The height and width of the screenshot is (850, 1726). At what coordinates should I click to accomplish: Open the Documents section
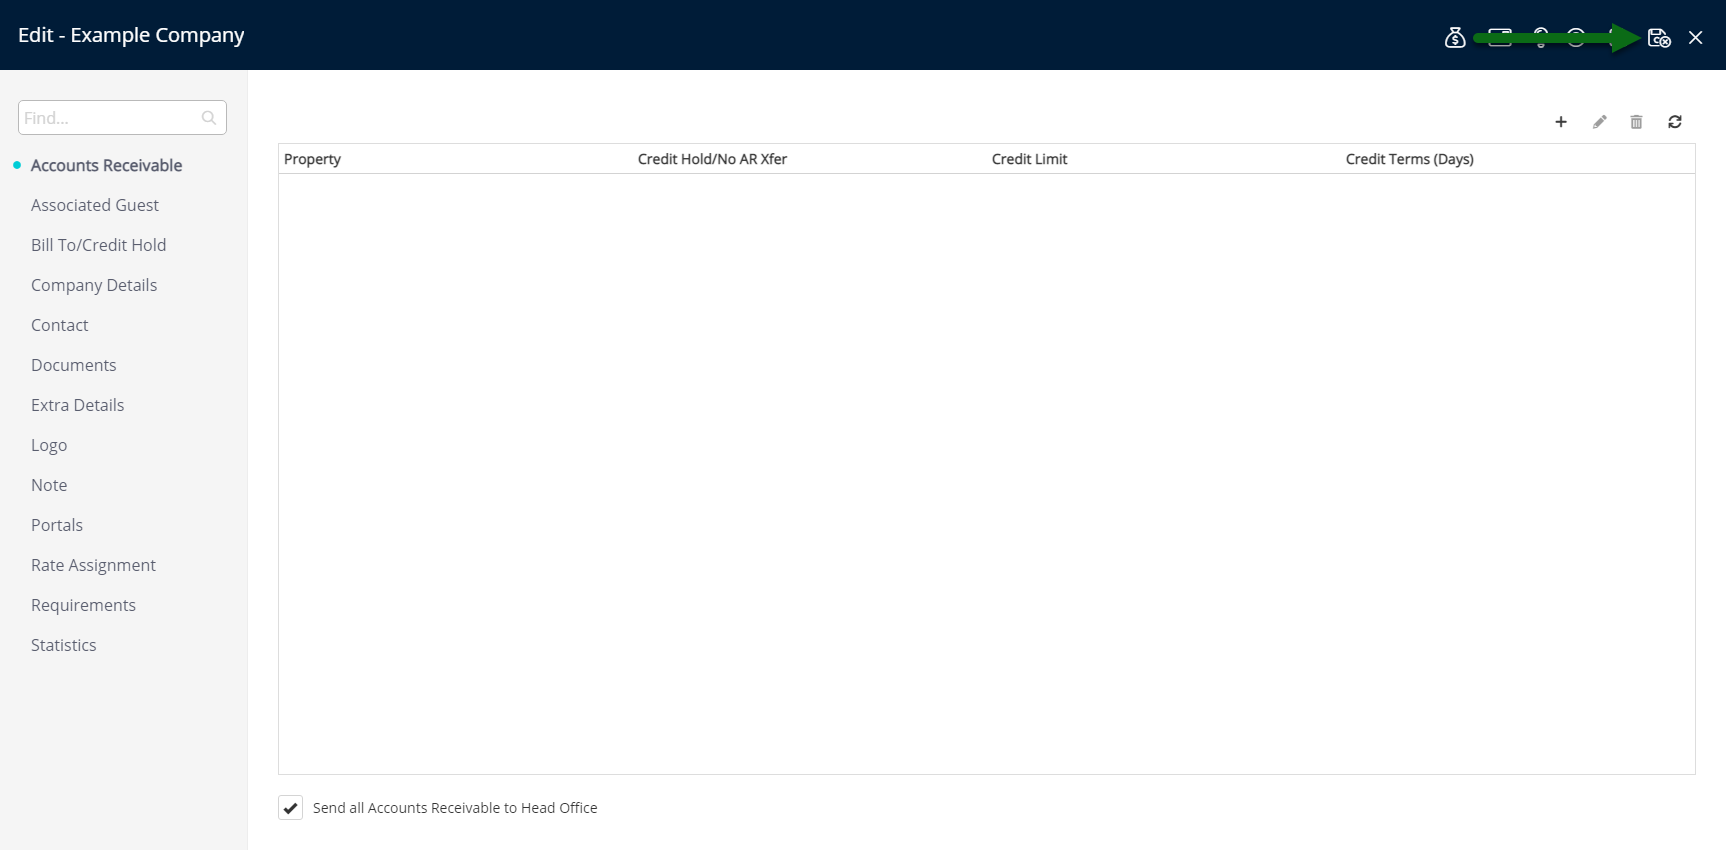coord(73,365)
